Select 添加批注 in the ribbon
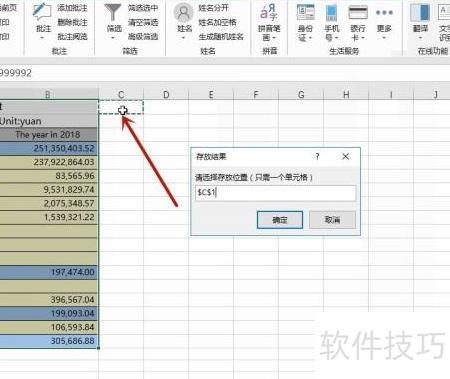 [x=72, y=8]
